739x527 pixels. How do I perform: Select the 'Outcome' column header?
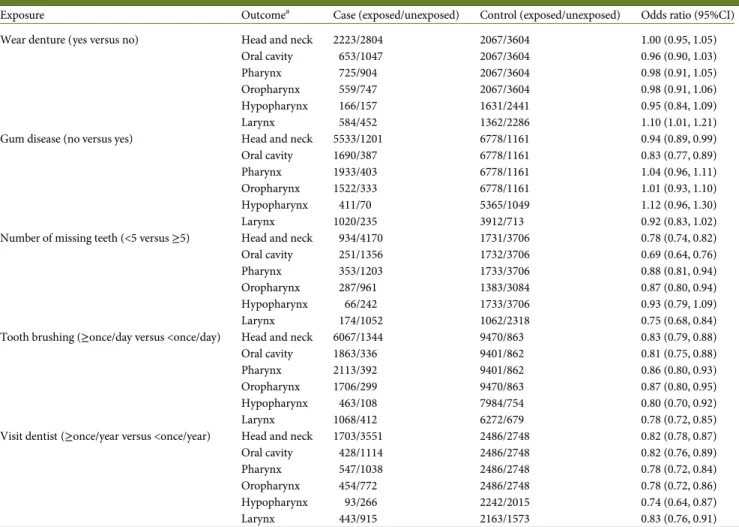coord(265,15)
